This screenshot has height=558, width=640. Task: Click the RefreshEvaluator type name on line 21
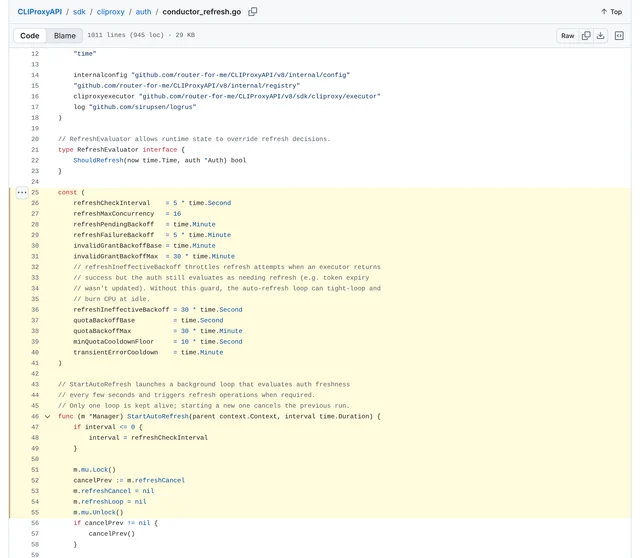108,149
